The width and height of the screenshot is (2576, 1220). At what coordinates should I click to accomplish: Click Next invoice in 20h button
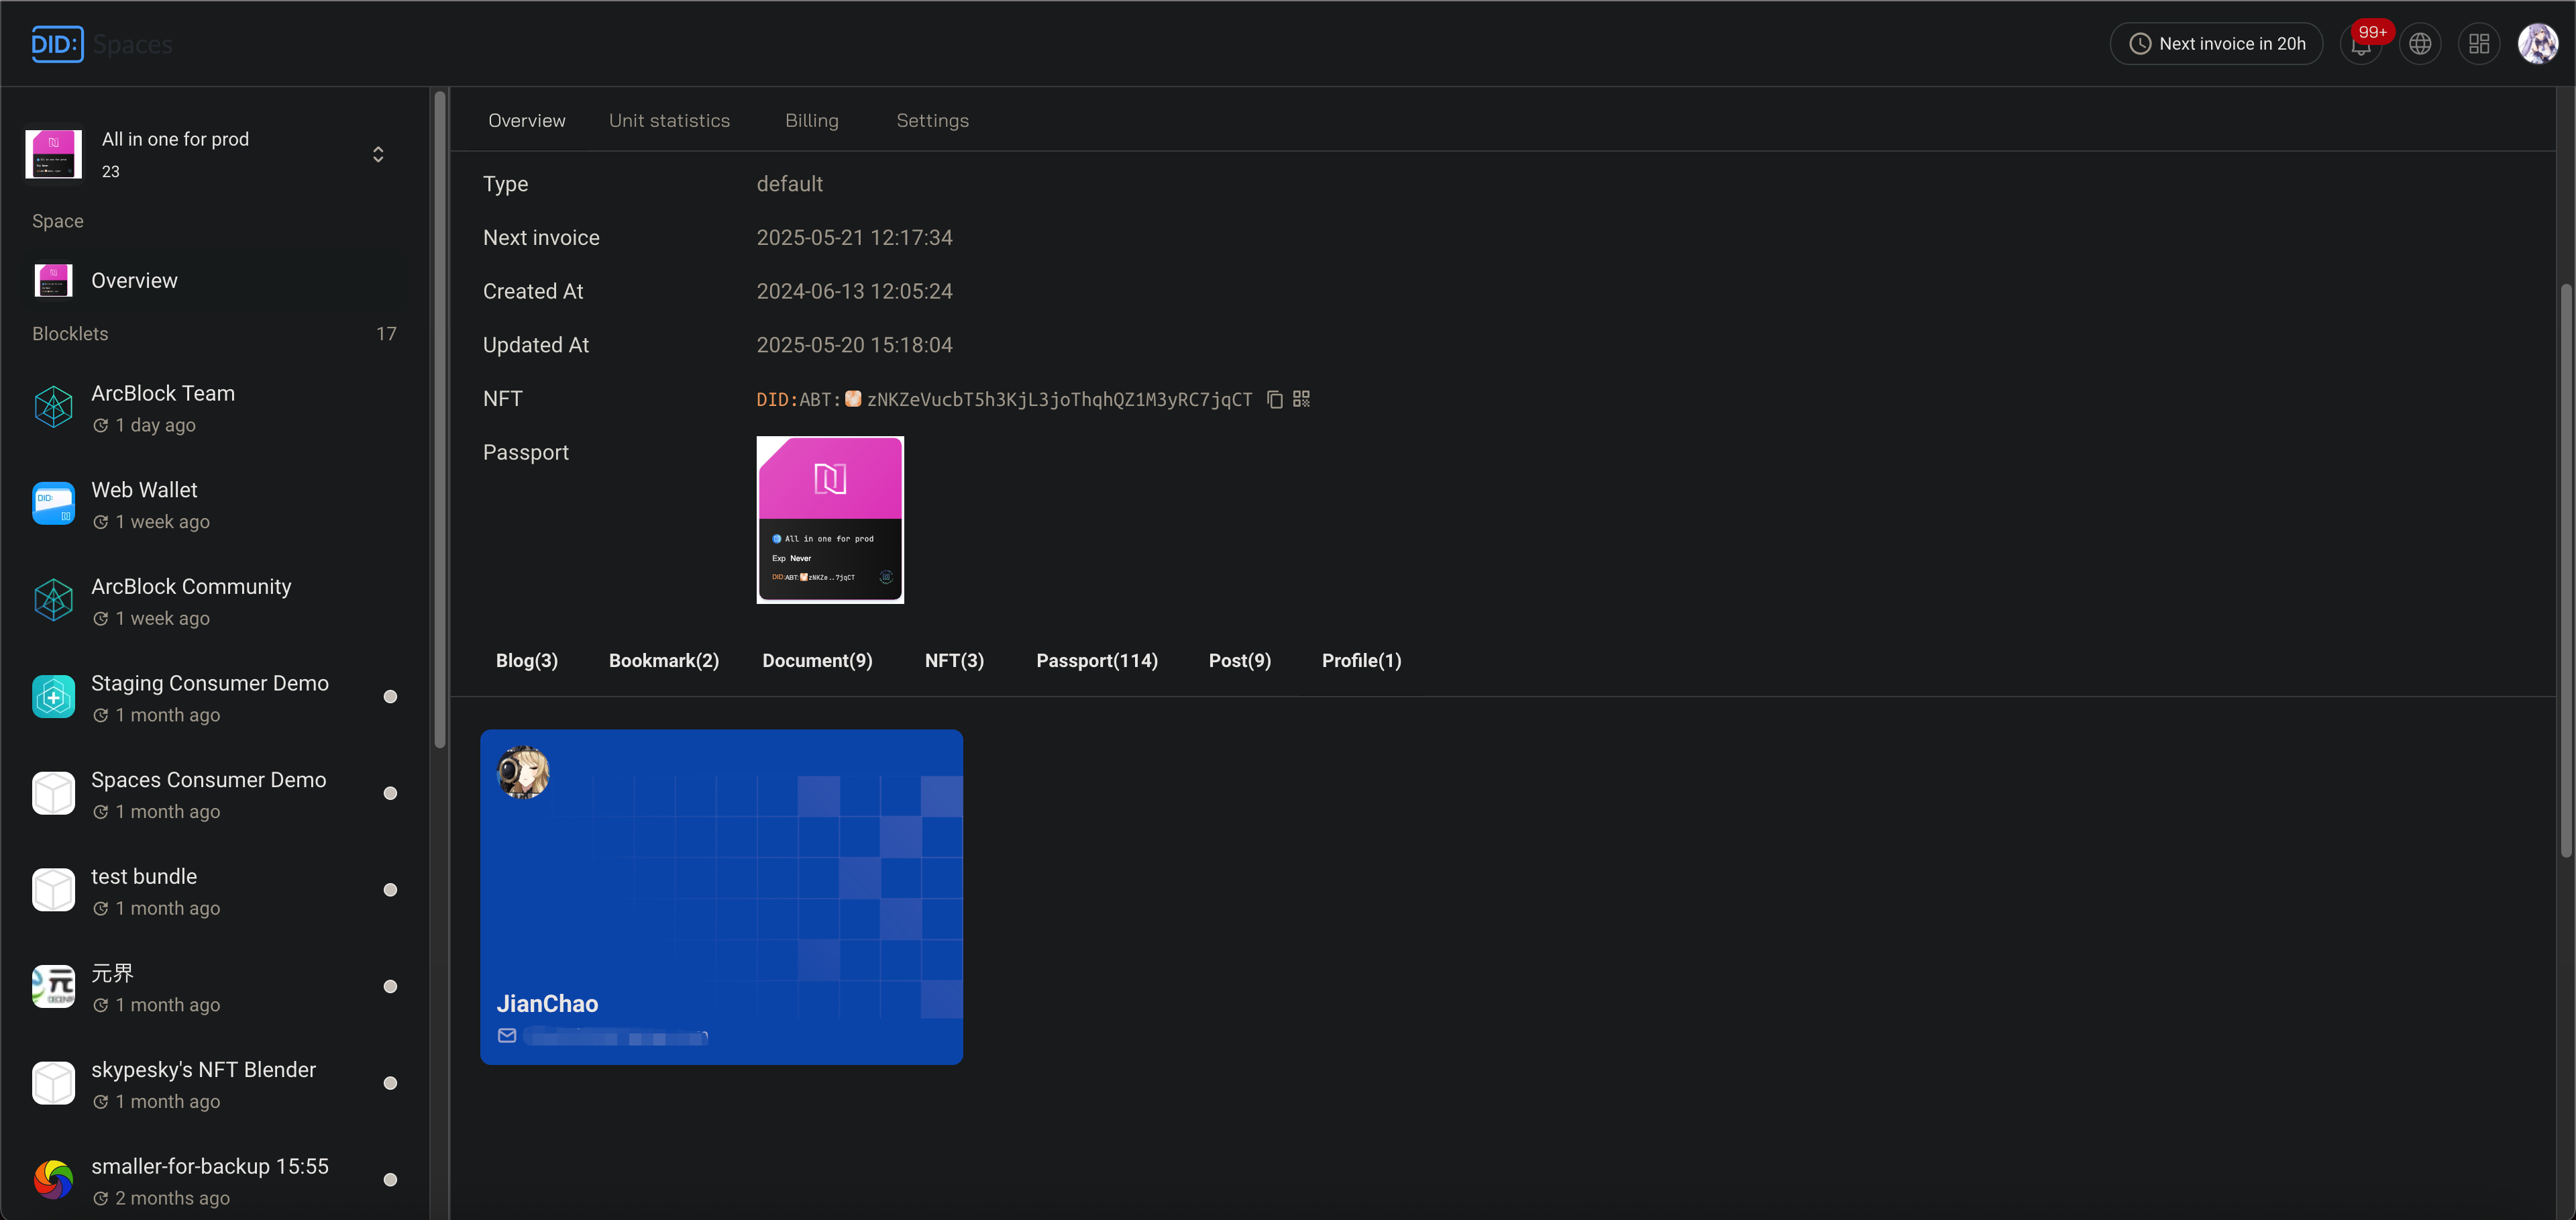coord(2216,44)
